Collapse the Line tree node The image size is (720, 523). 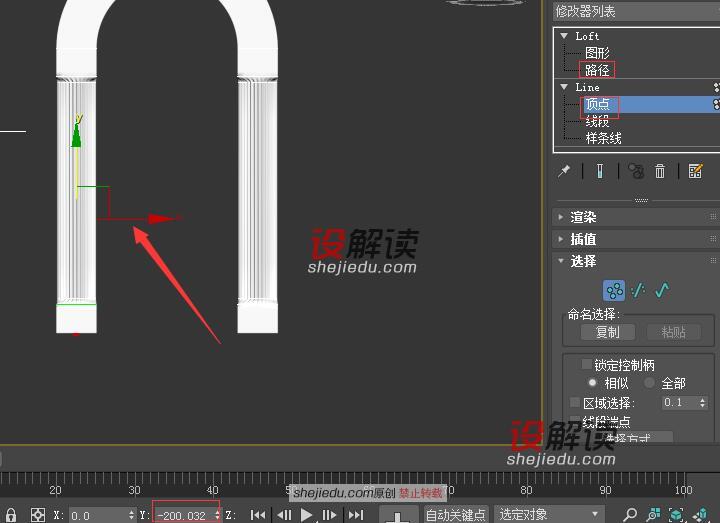564,86
